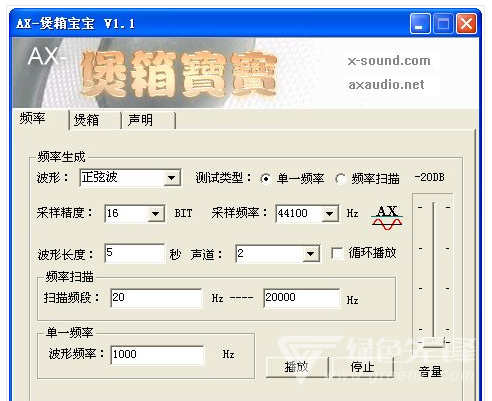Click the 停止 stop button
The image size is (492, 401).
coord(362,367)
